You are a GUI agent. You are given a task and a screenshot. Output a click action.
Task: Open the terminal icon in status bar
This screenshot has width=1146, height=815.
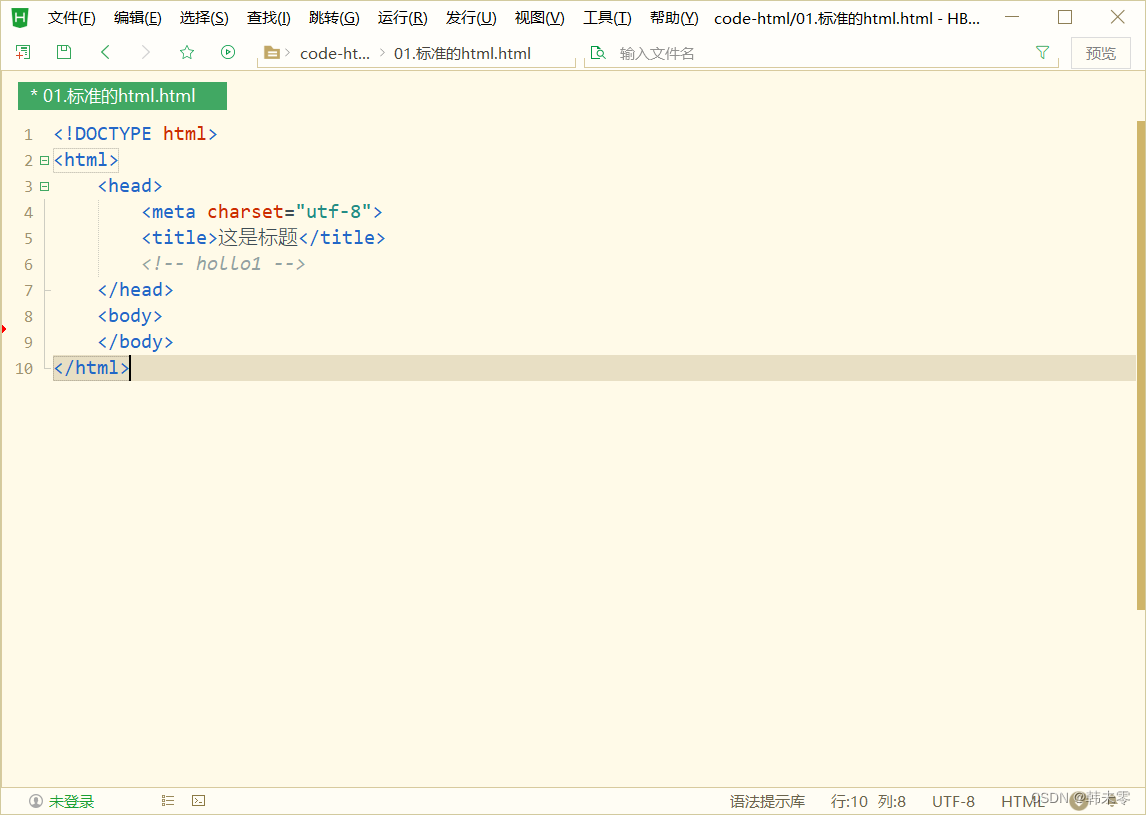click(197, 800)
